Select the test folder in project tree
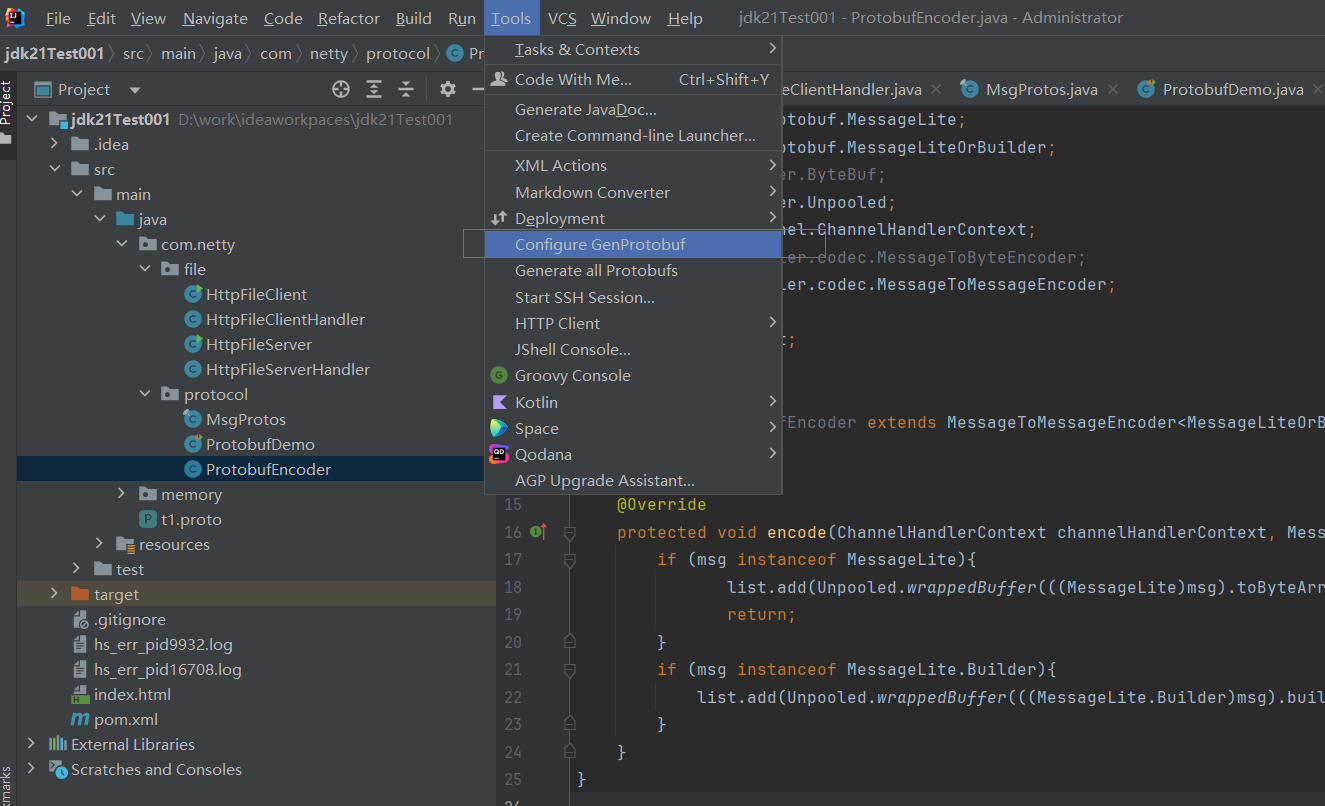This screenshot has height=806, width=1325. pyautogui.click(x=130, y=569)
